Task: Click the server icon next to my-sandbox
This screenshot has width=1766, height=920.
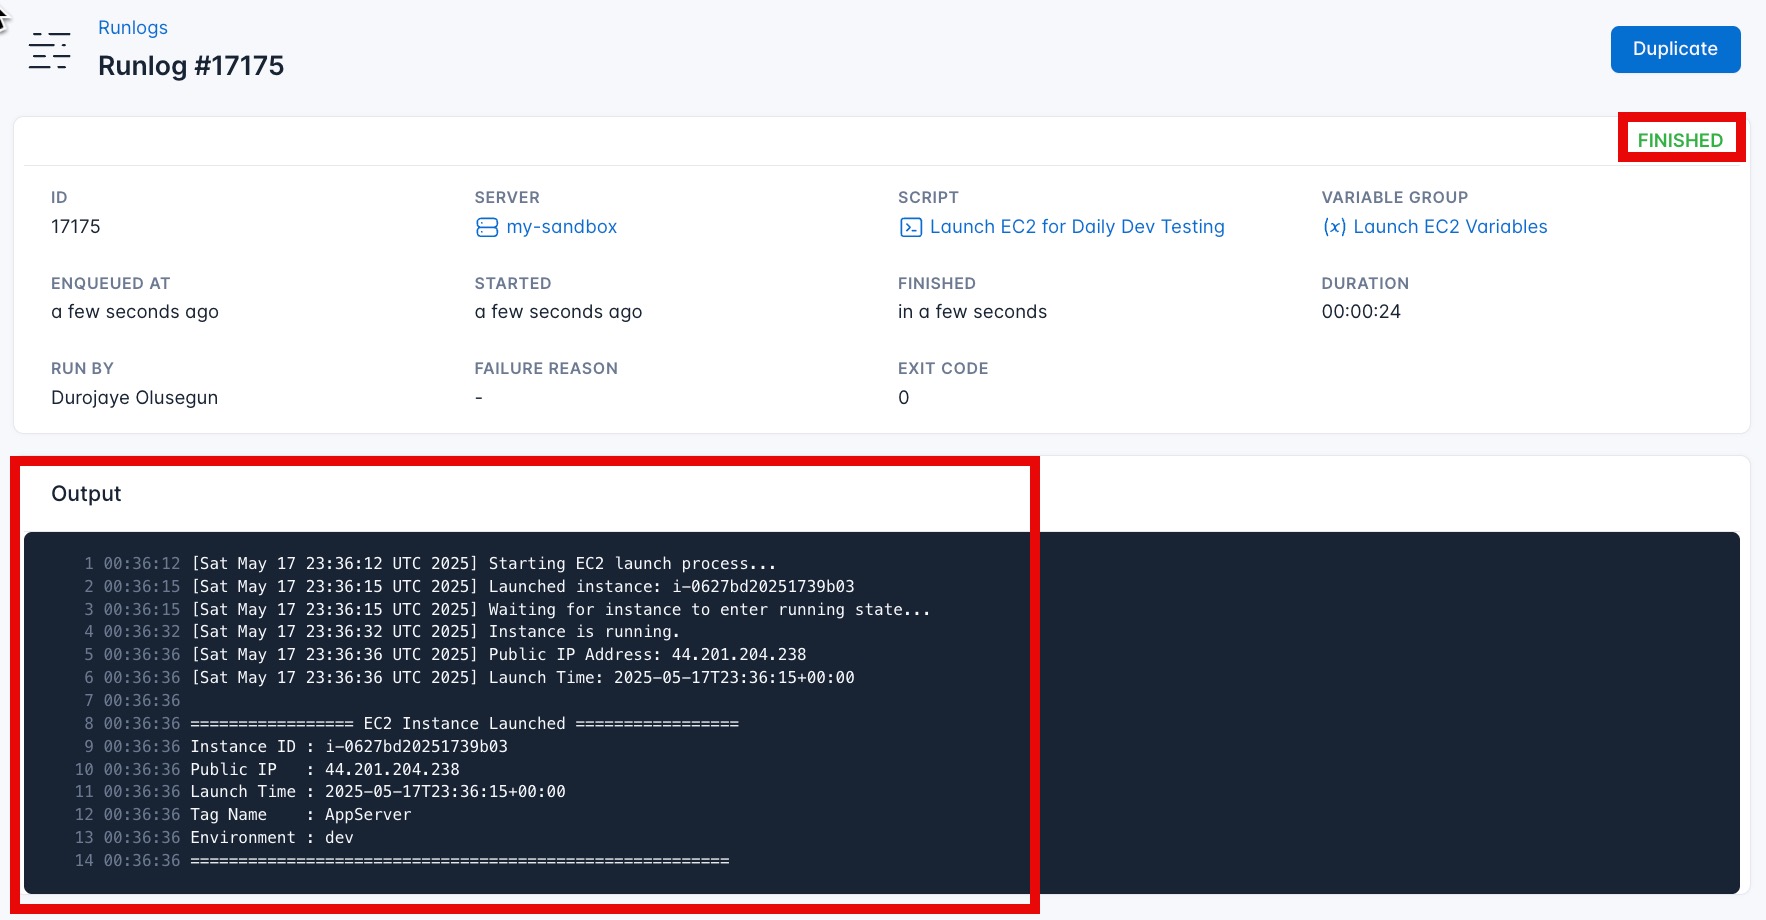Action: pos(487,227)
